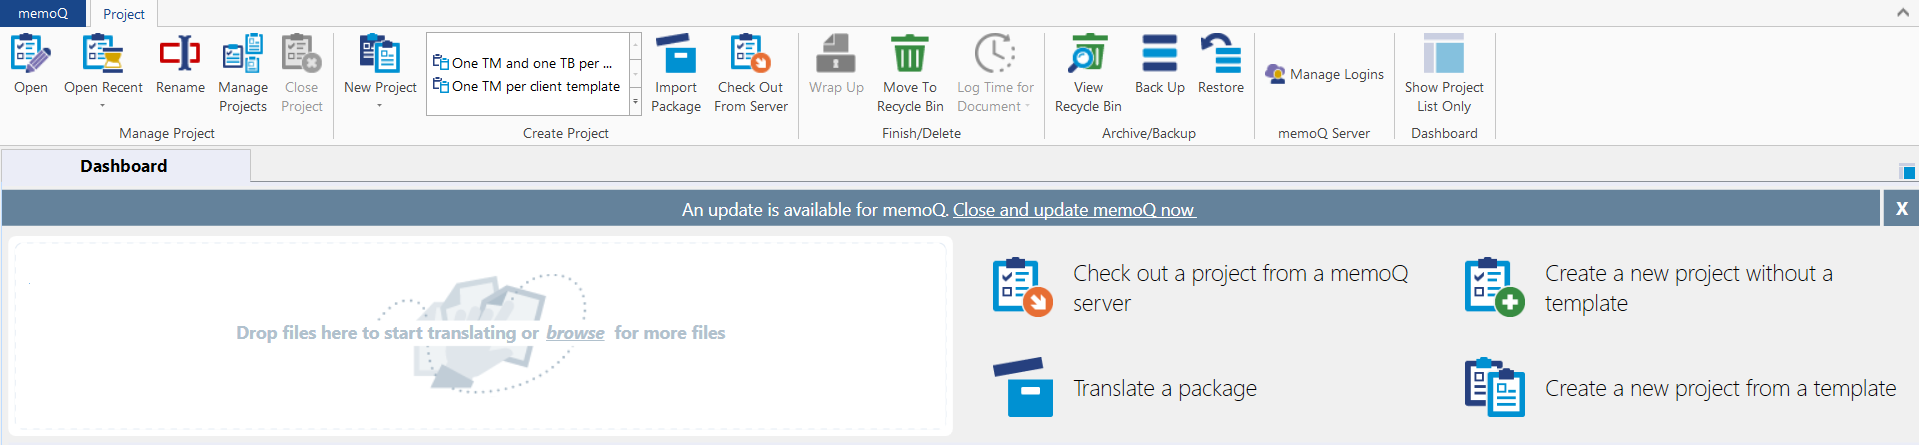Screen dimensions: 1919x445
Task: Click Close and update memoQ now link
Action: pos(1074,209)
